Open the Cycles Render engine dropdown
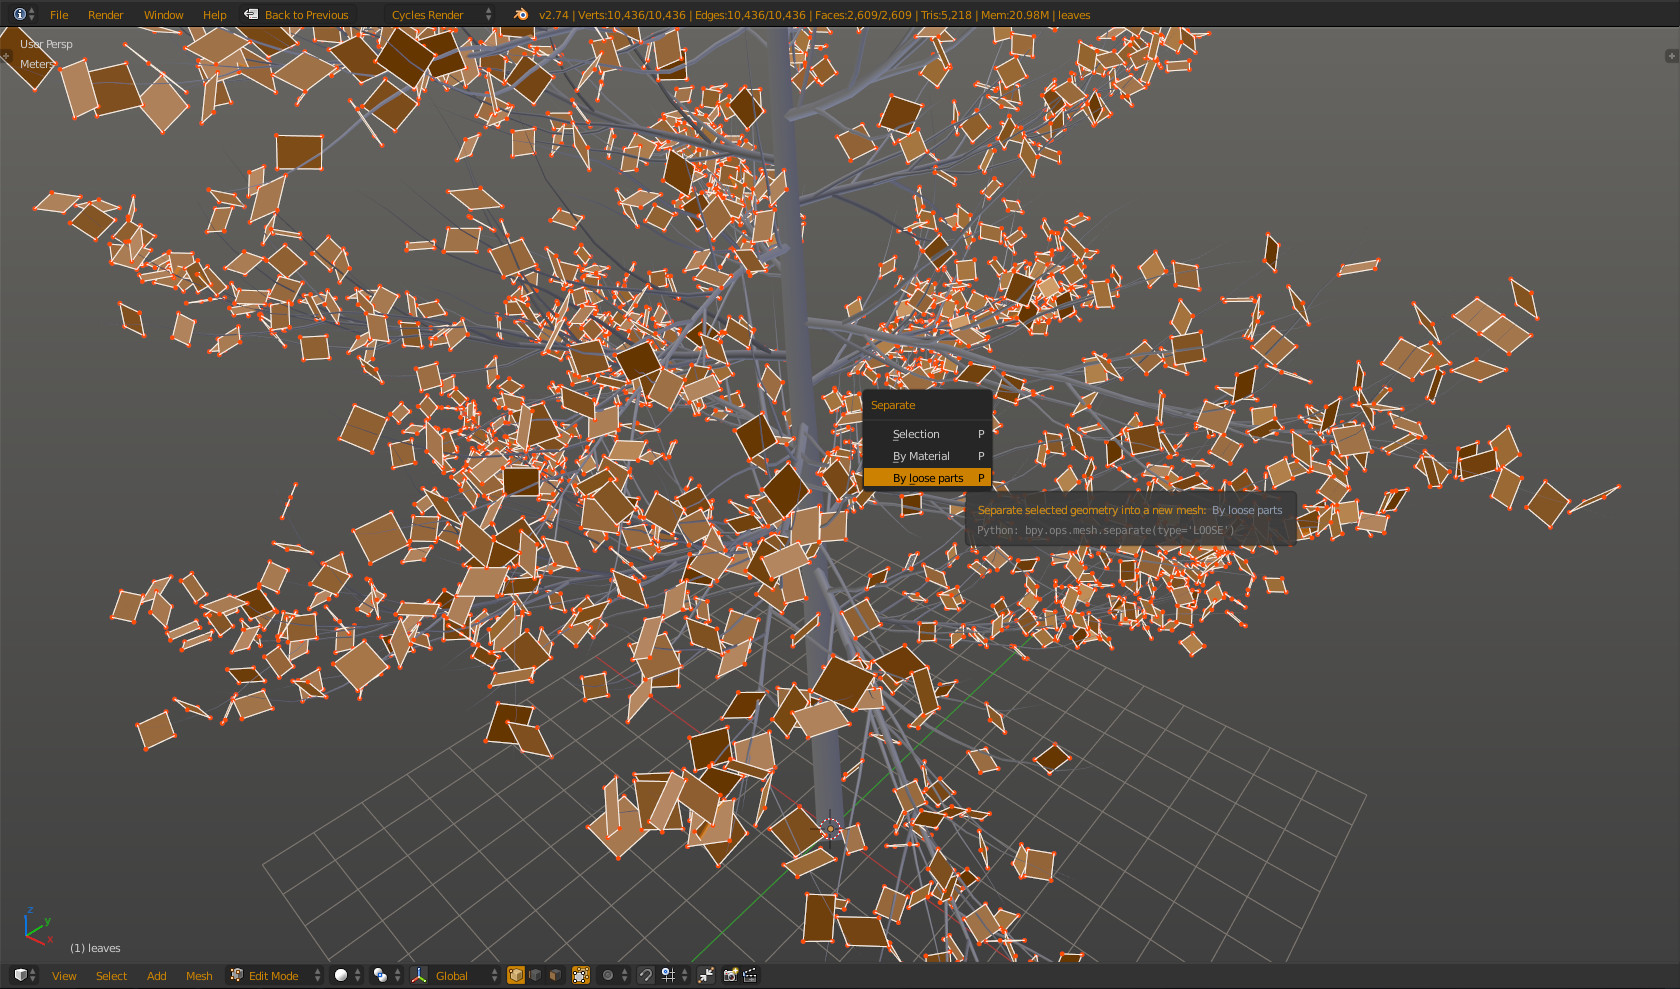 coord(440,15)
